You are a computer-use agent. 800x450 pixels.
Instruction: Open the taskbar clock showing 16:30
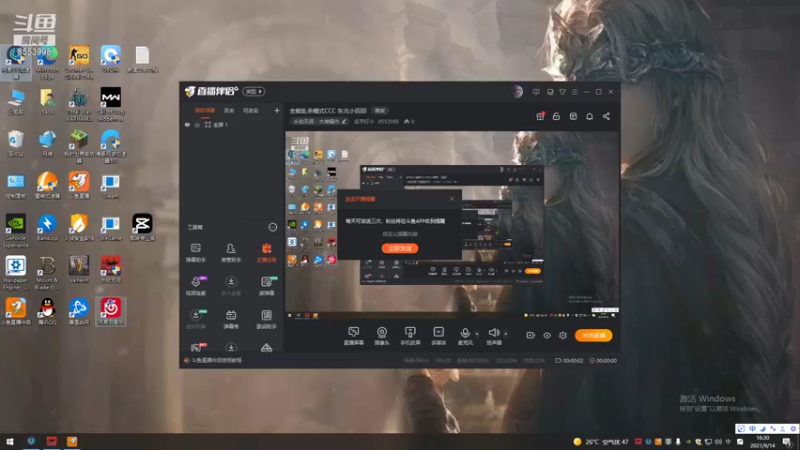(x=763, y=441)
